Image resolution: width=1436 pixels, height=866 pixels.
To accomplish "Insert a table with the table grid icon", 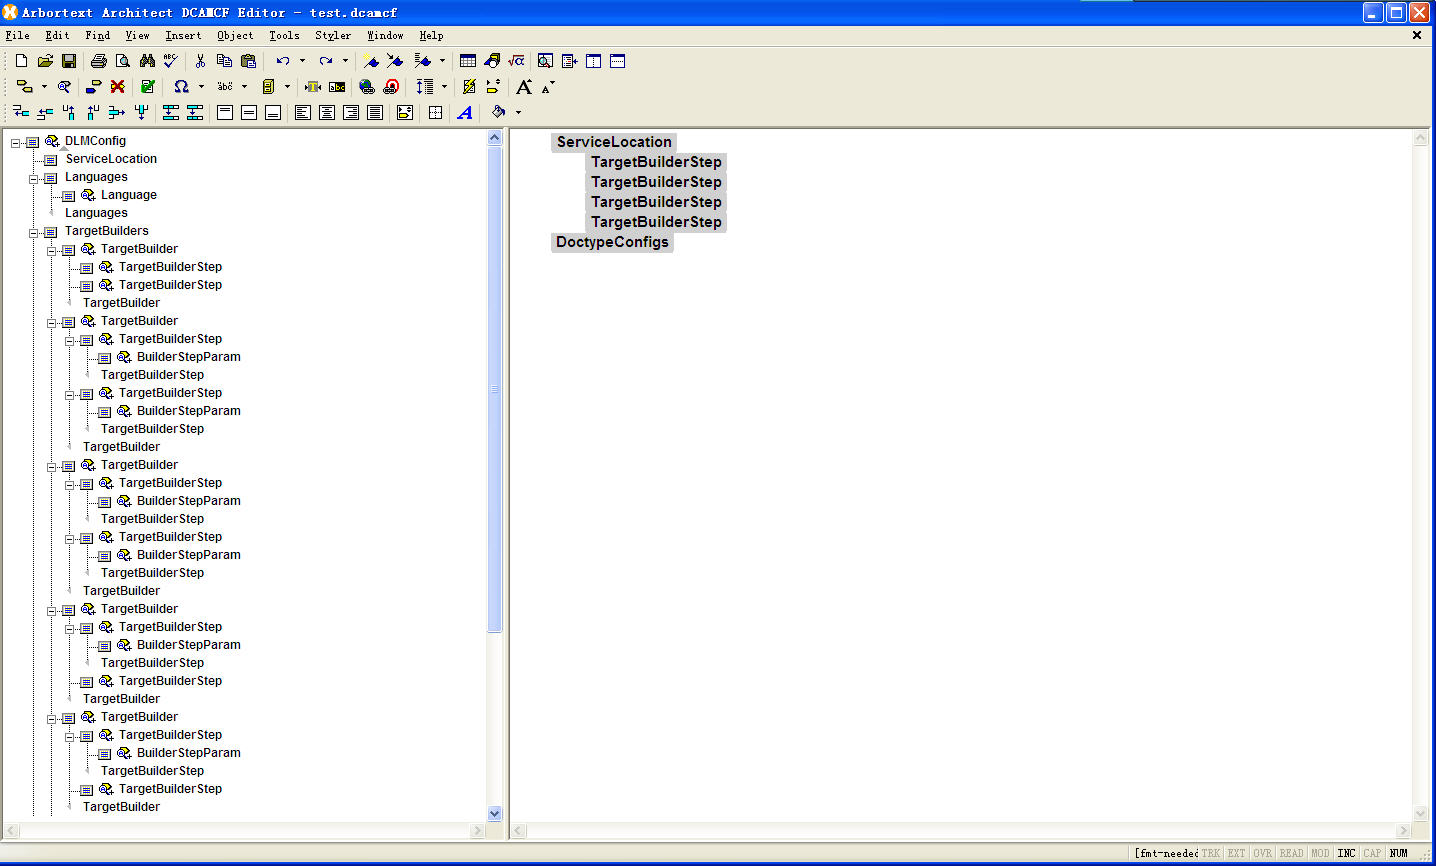I will (x=468, y=61).
